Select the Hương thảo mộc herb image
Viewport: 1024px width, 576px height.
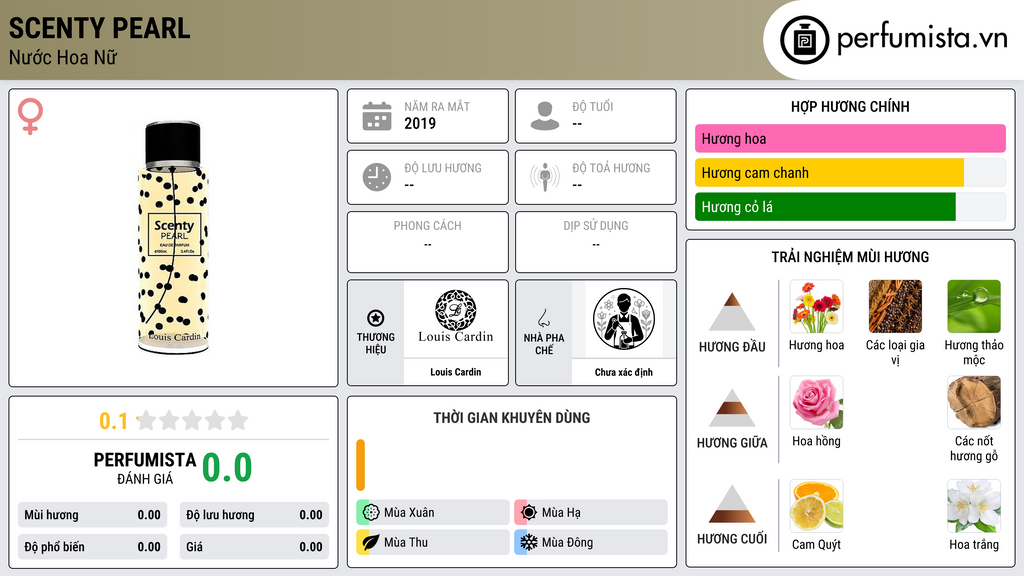tap(974, 307)
